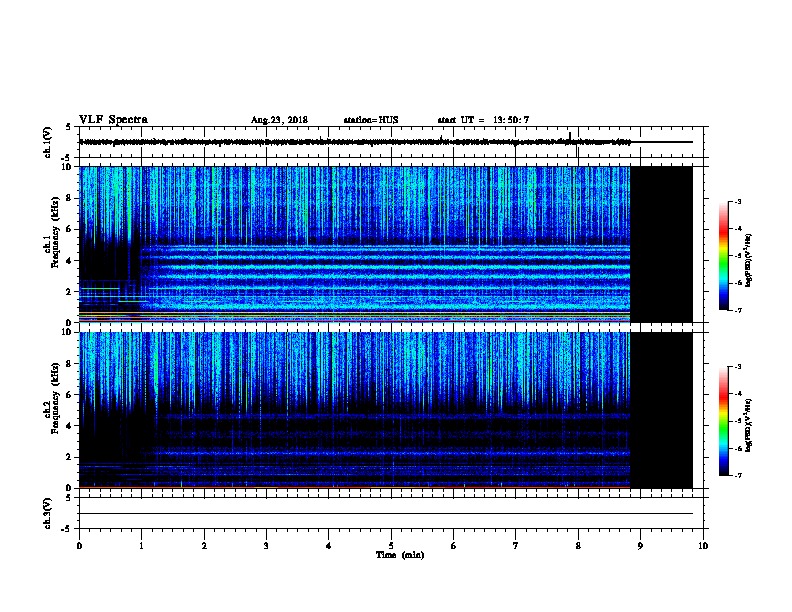This screenshot has width=792, height=612.
Task: Click the date 'Aug.23, 2018' label
Action: click(279, 120)
